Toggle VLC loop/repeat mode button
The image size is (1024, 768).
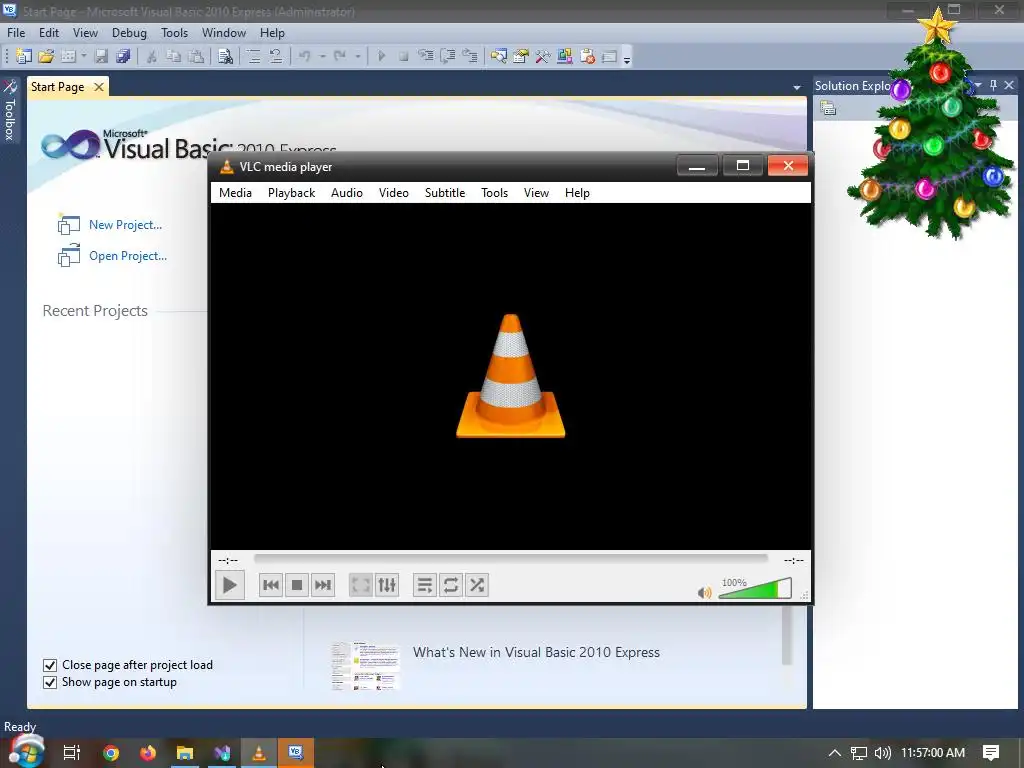click(x=451, y=584)
